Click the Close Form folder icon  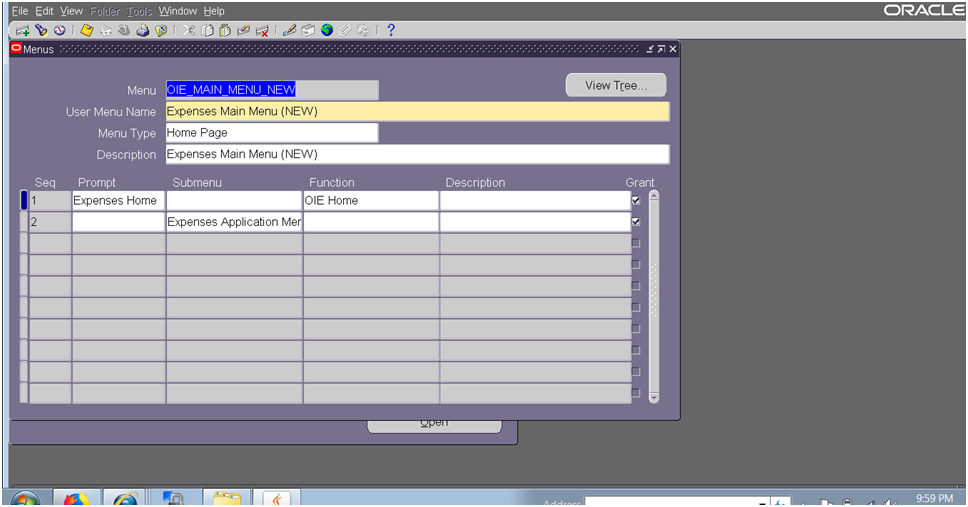point(161,30)
